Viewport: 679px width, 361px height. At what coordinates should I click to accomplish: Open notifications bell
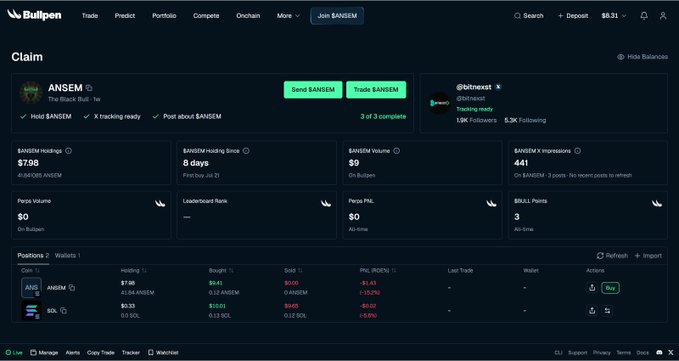pos(644,16)
